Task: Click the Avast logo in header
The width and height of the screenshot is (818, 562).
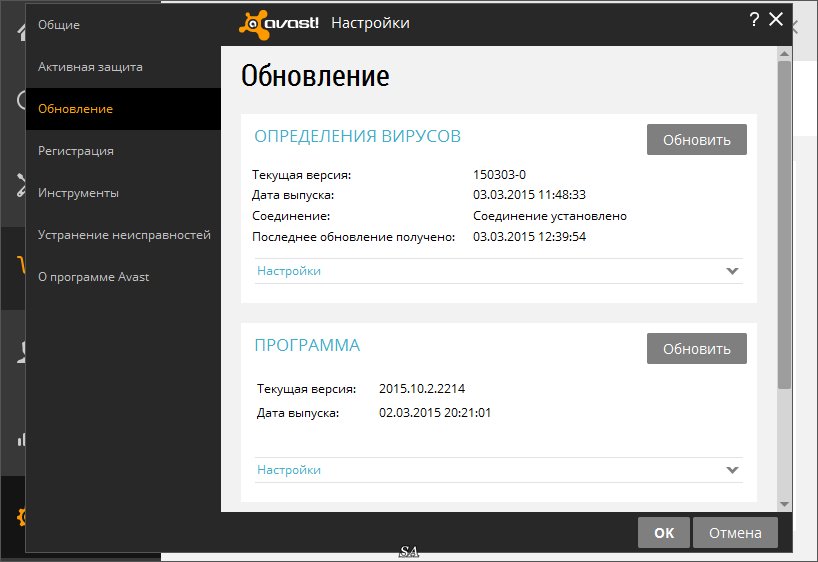Action: [279, 24]
